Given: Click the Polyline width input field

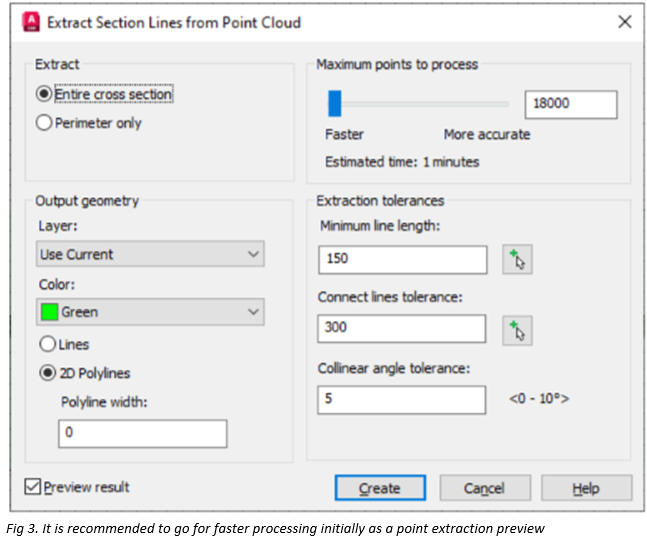Looking at the screenshot, I should 143,433.
